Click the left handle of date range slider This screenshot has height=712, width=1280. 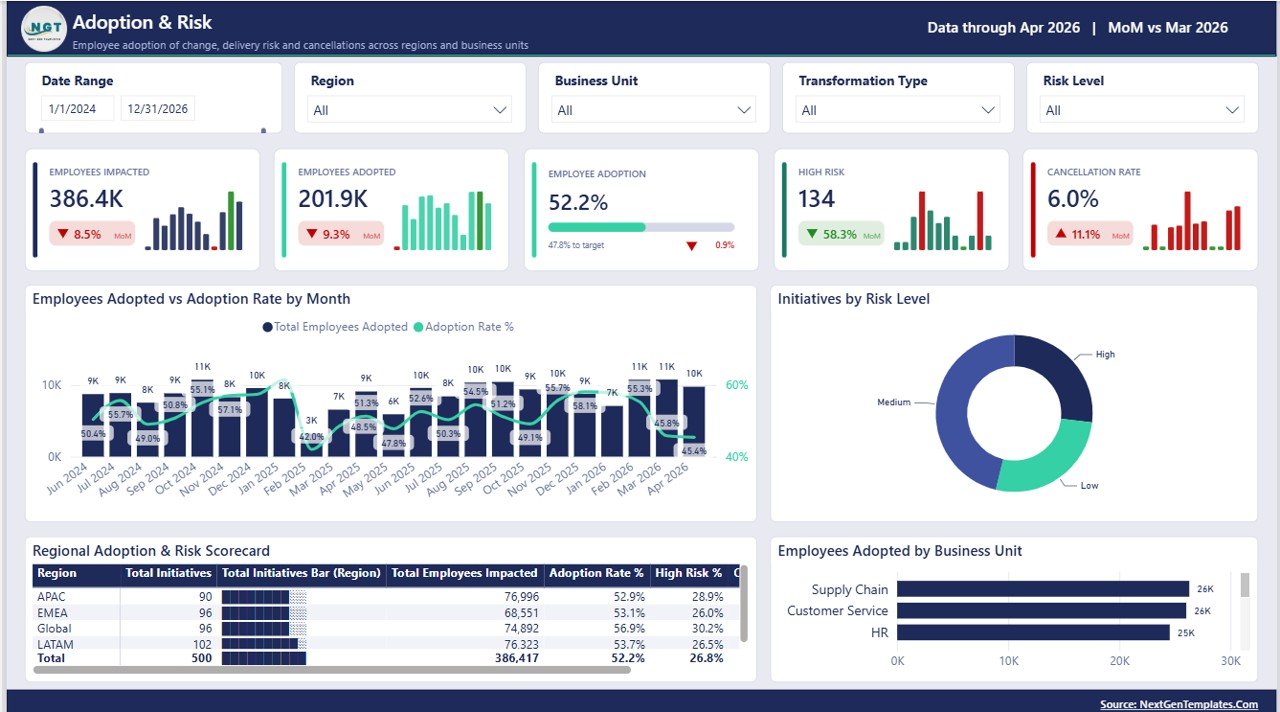42,130
